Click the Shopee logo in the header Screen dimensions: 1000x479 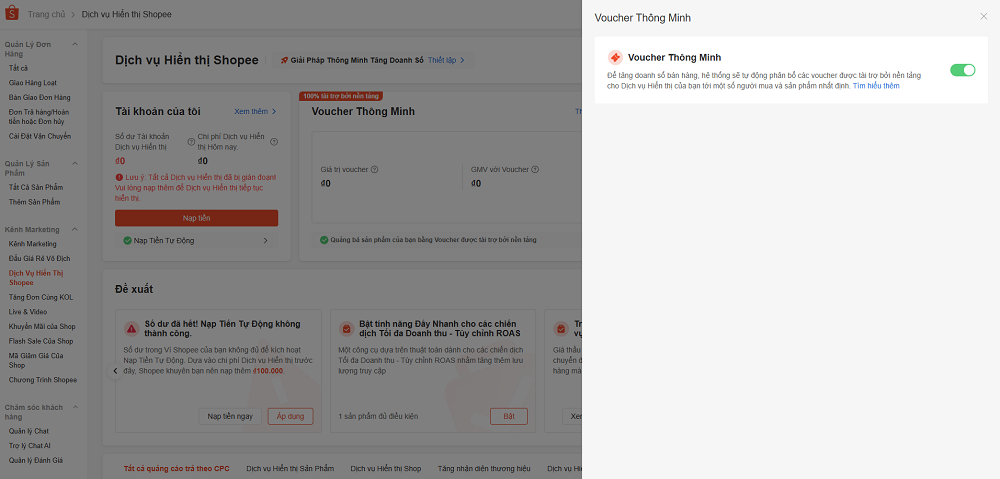coord(14,15)
